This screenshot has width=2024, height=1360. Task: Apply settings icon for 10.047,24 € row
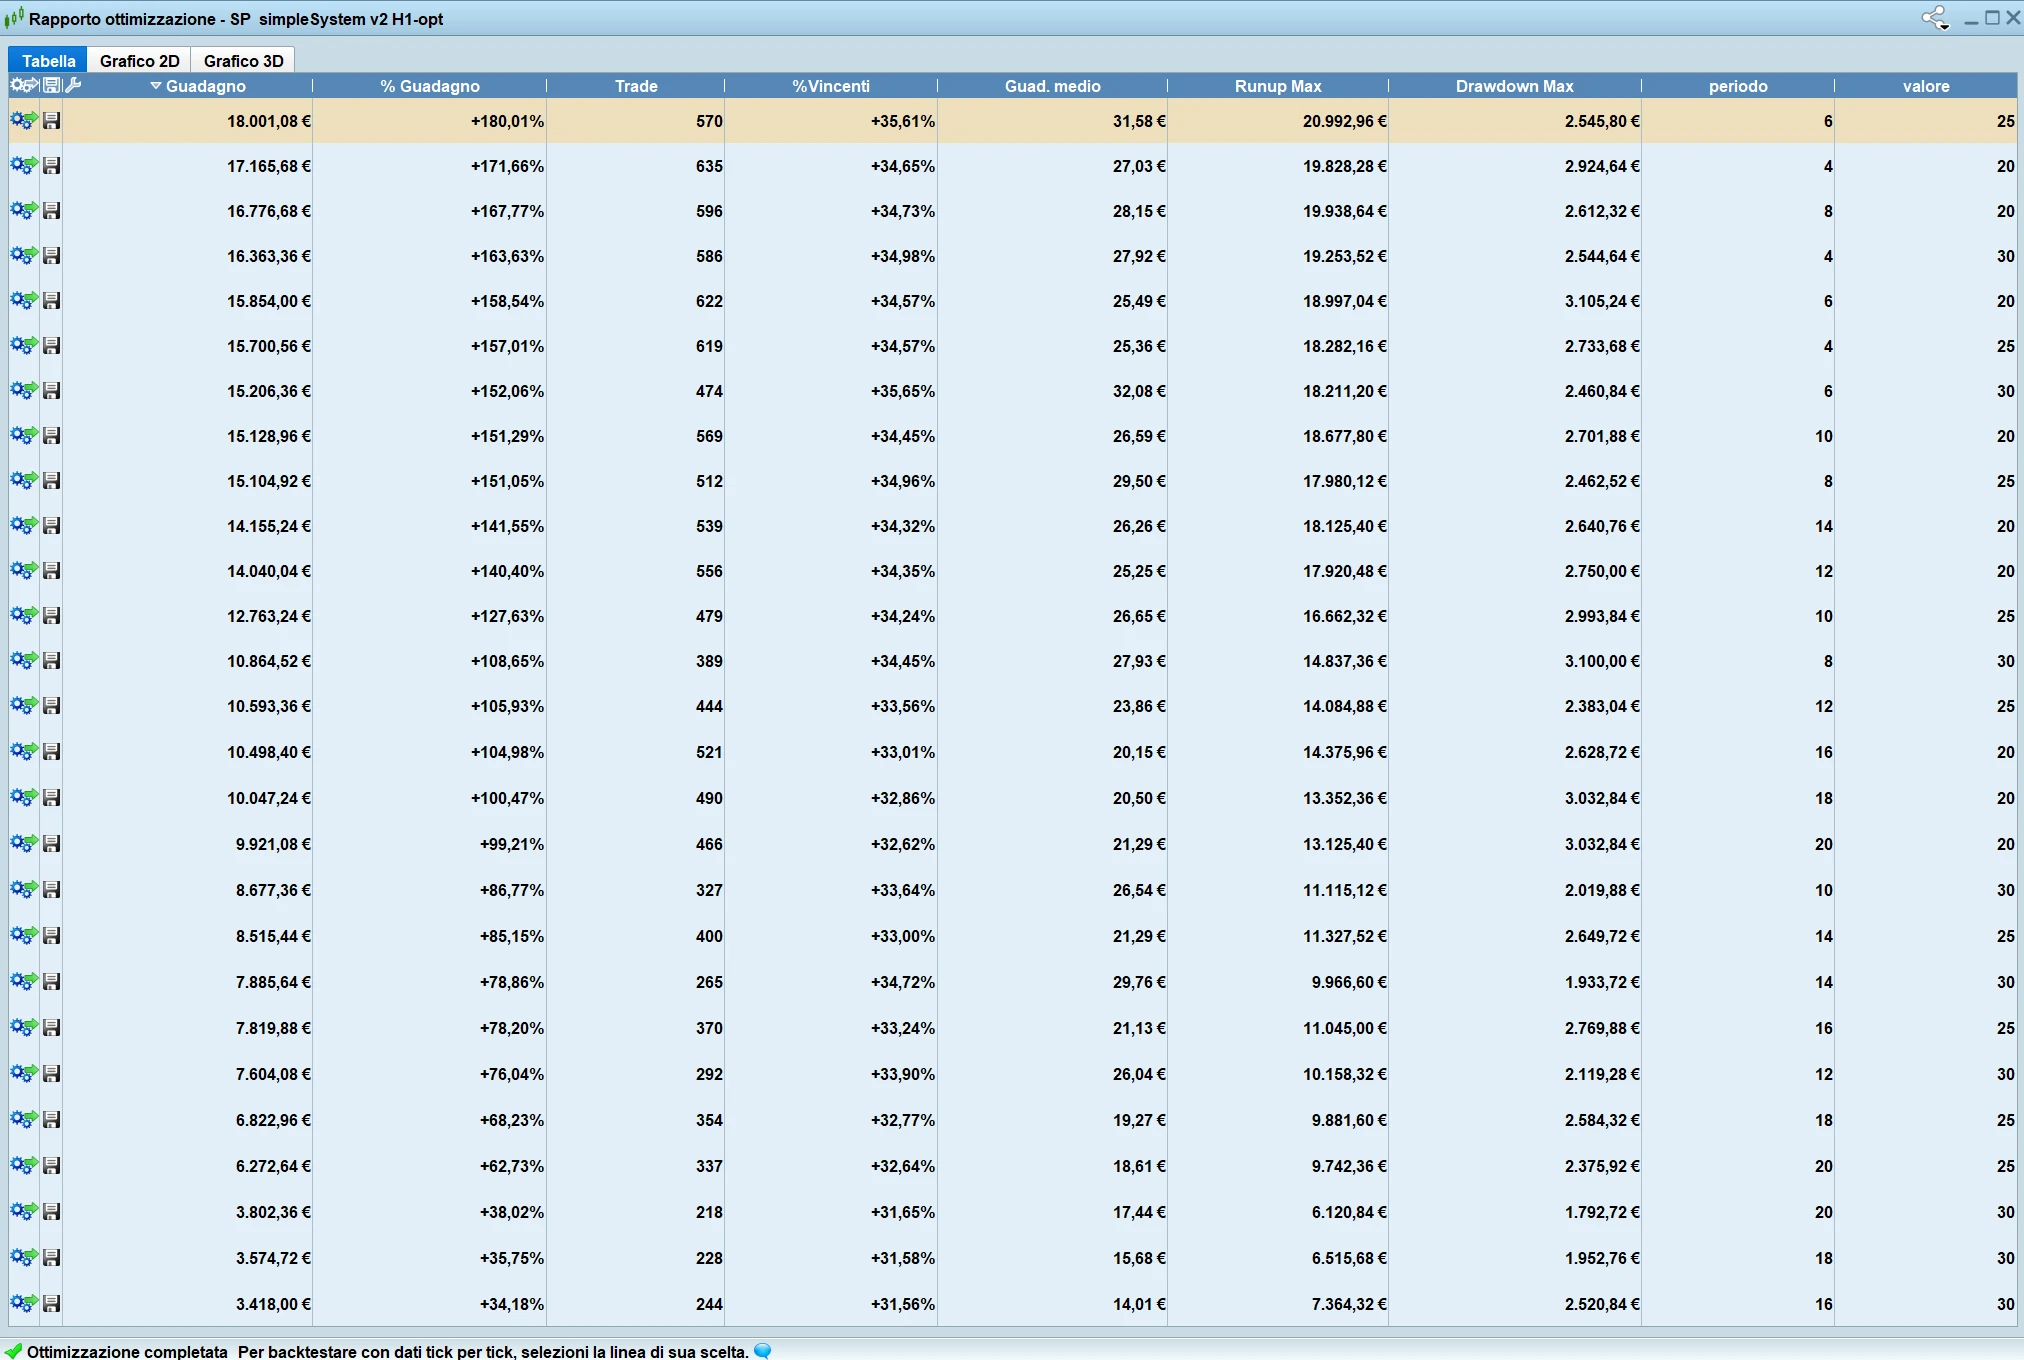coord(24,798)
